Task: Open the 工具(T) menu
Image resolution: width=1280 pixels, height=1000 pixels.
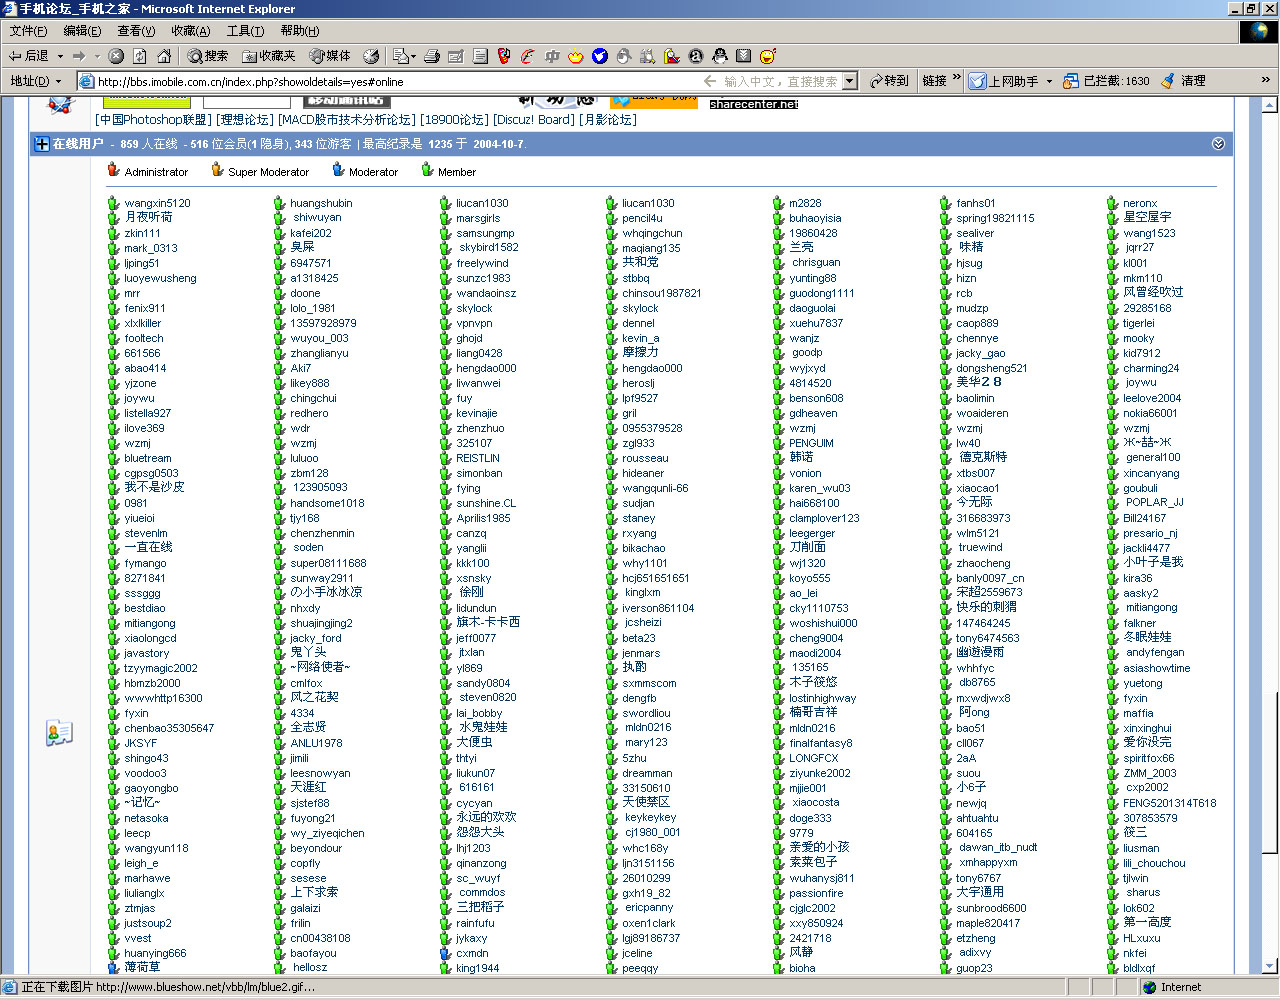Action: [245, 31]
